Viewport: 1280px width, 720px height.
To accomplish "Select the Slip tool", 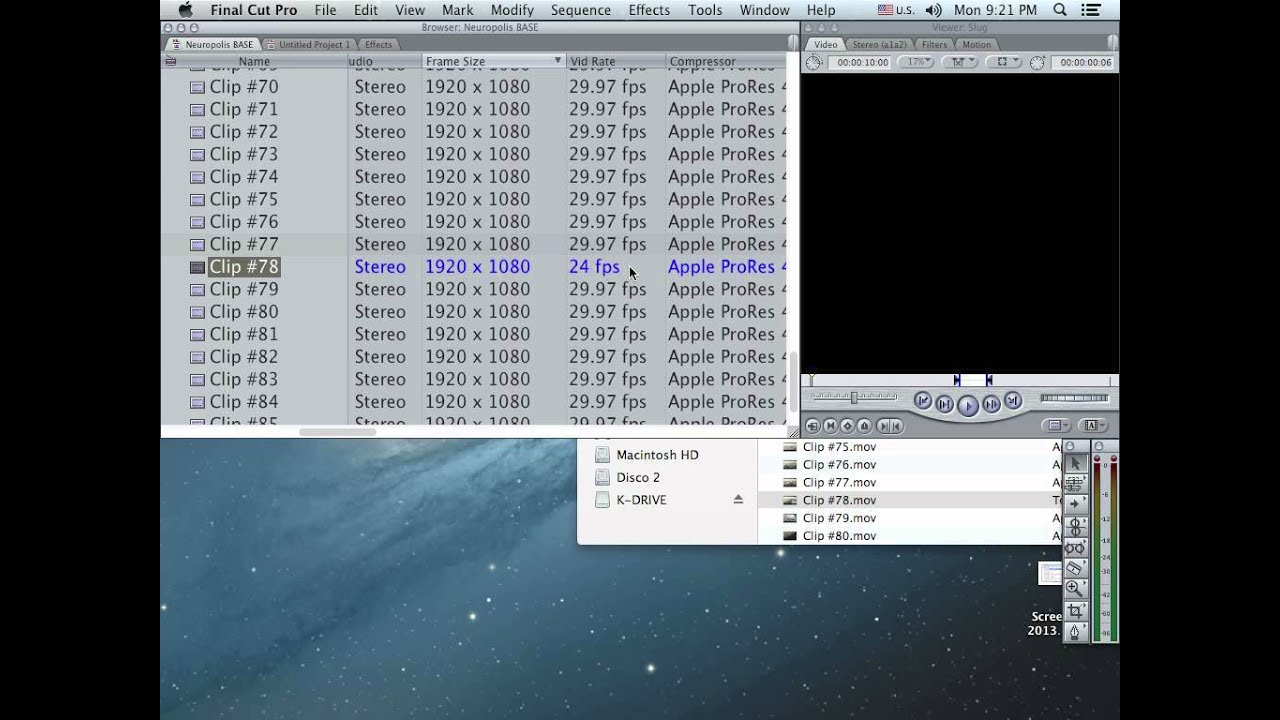I will click(1075, 547).
